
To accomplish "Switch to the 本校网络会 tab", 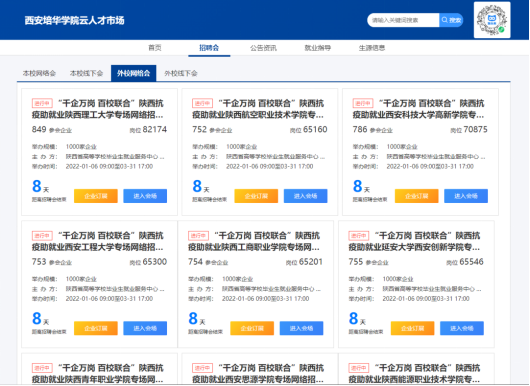I will (39, 73).
